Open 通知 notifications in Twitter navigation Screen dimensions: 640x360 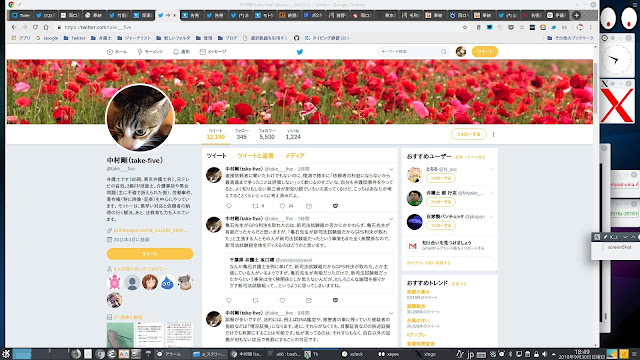tap(182, 52)
